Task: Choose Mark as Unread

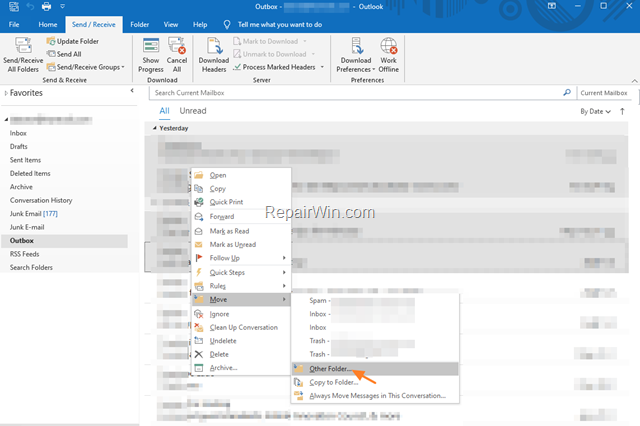Action: coord(241,244)
